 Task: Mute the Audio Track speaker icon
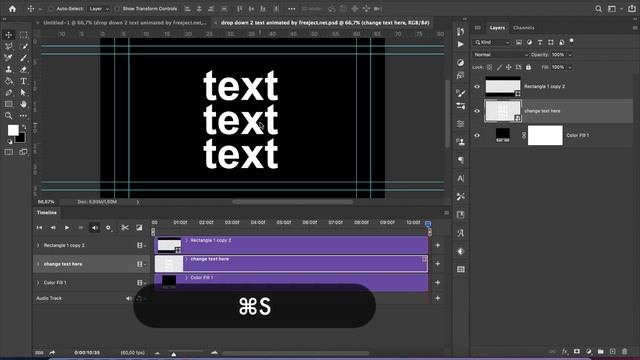(x=129, y=298)
